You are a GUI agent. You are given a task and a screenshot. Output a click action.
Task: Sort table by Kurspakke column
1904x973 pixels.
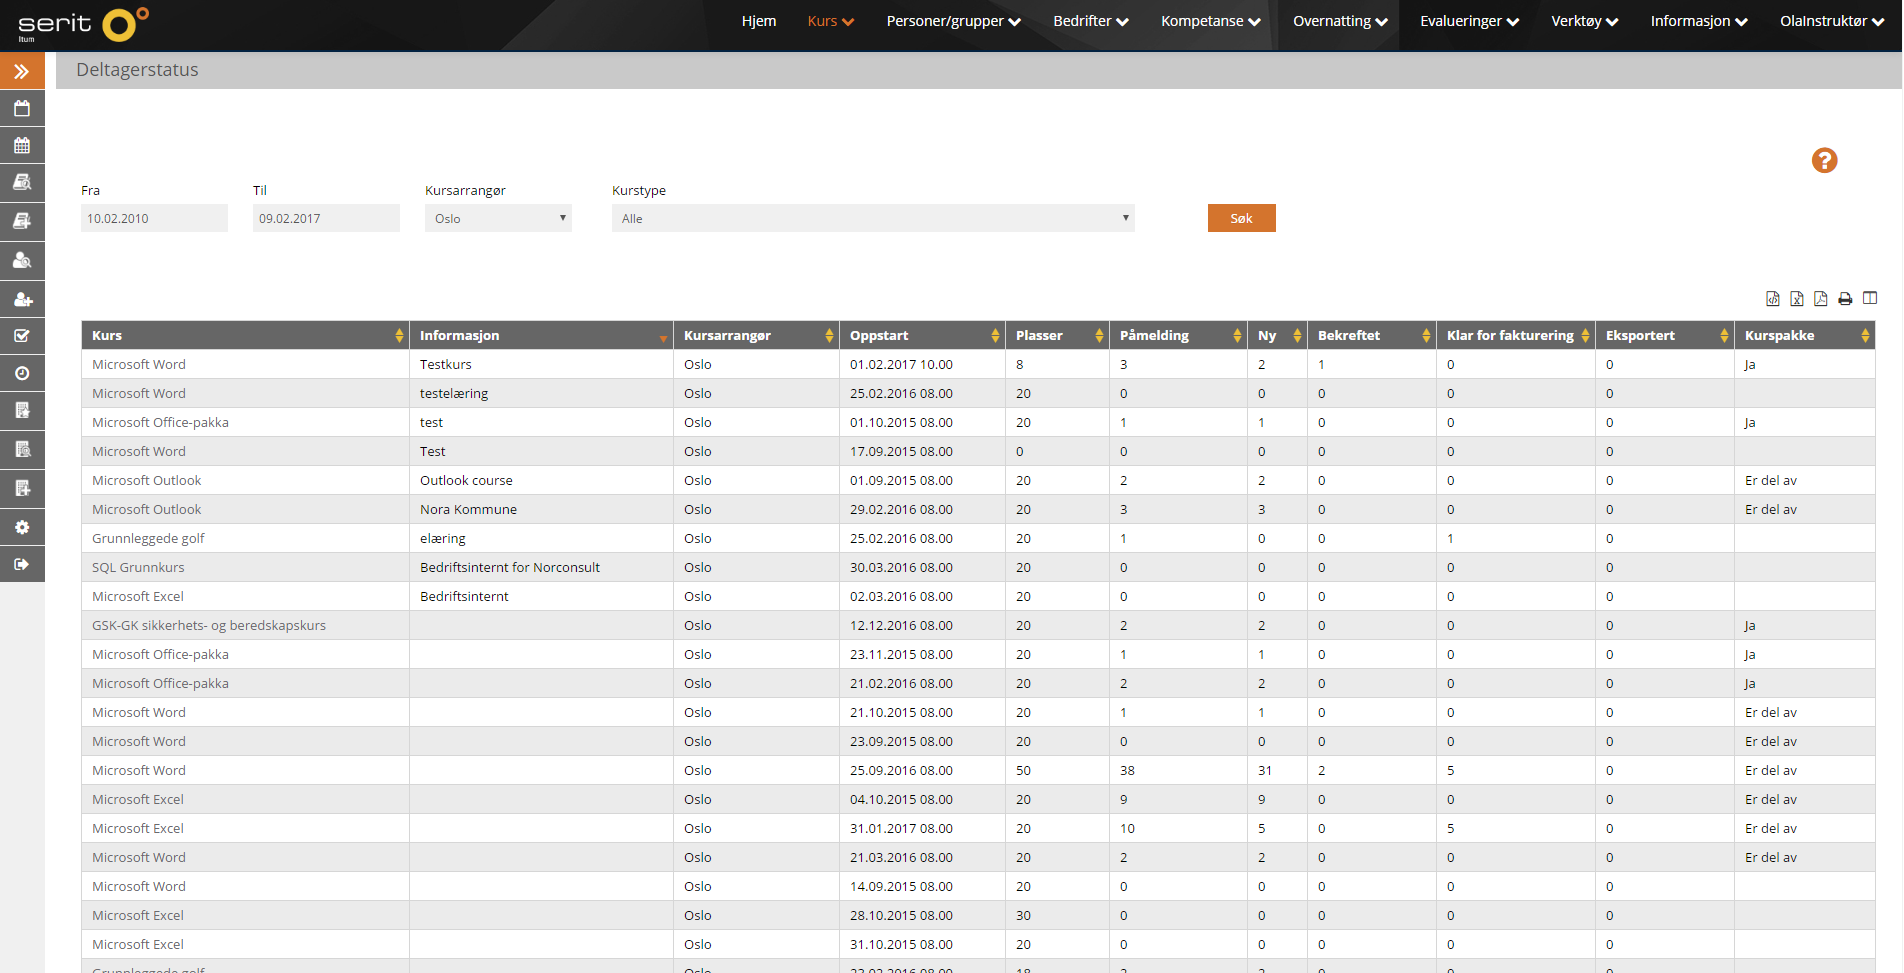point(1805,335)
